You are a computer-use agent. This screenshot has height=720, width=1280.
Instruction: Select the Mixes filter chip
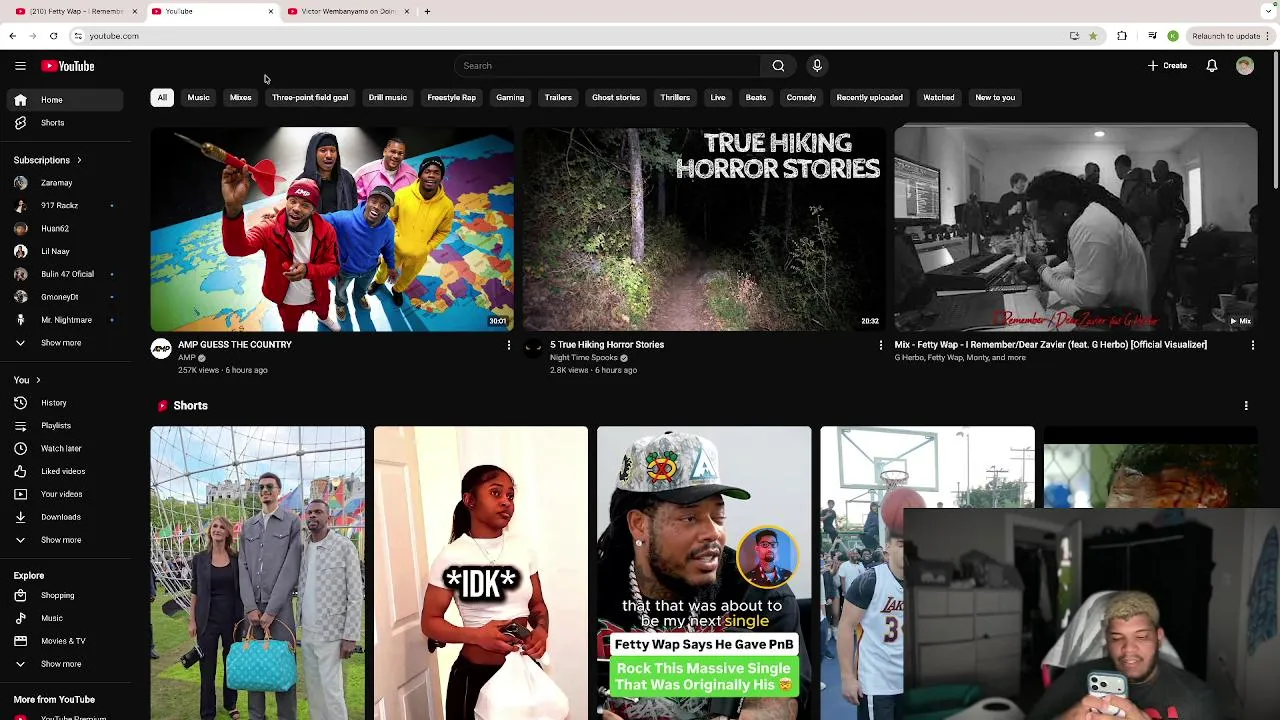[240, 98]
